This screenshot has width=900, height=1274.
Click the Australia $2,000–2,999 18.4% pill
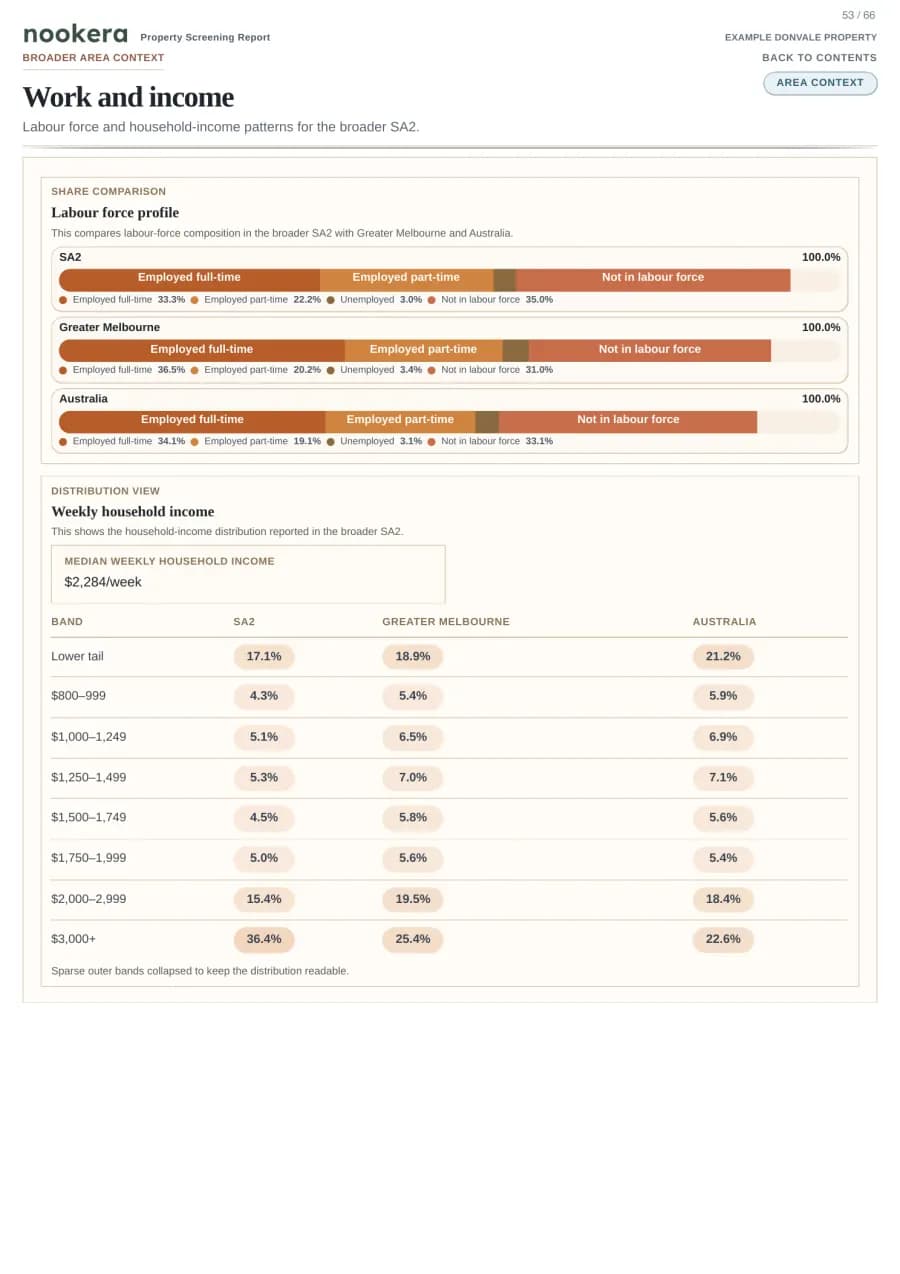(x=723, y=899)
